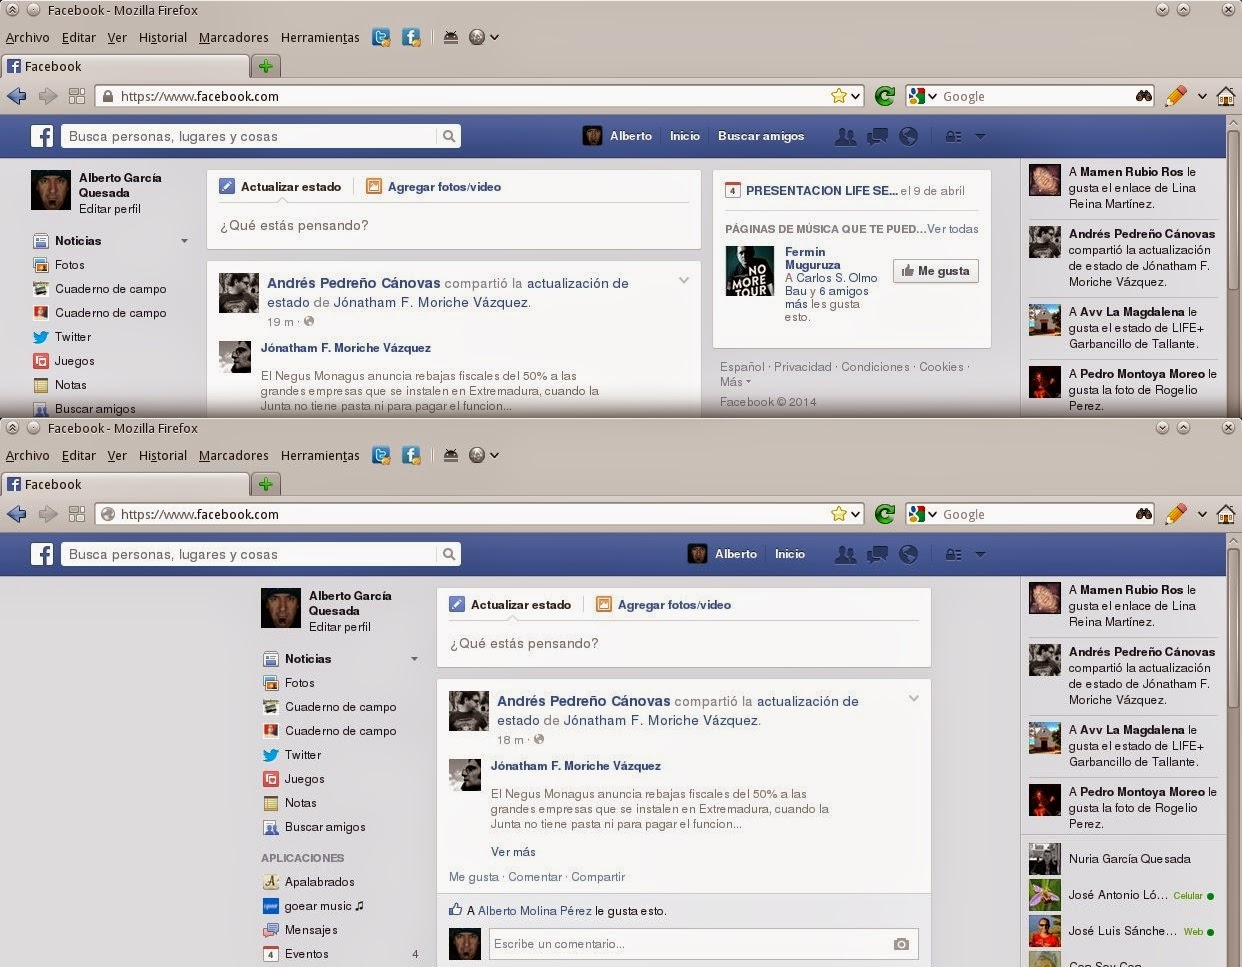Click the home icon in the lower Firefox window
1242x967 pixels.
1226,514
